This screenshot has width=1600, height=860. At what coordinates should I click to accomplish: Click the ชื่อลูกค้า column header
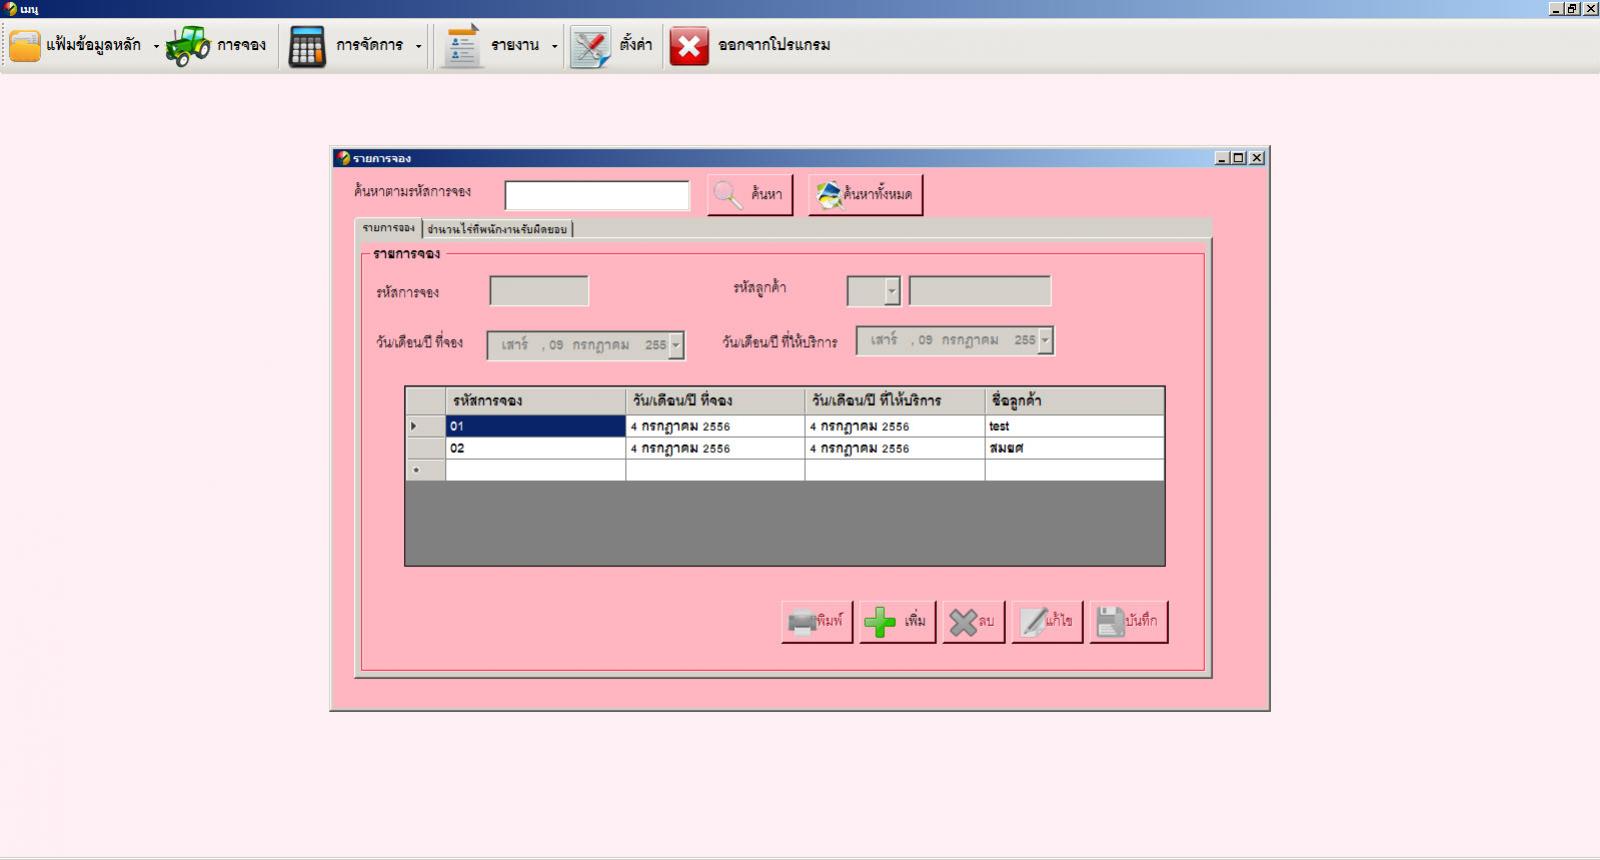(1074, 401)
